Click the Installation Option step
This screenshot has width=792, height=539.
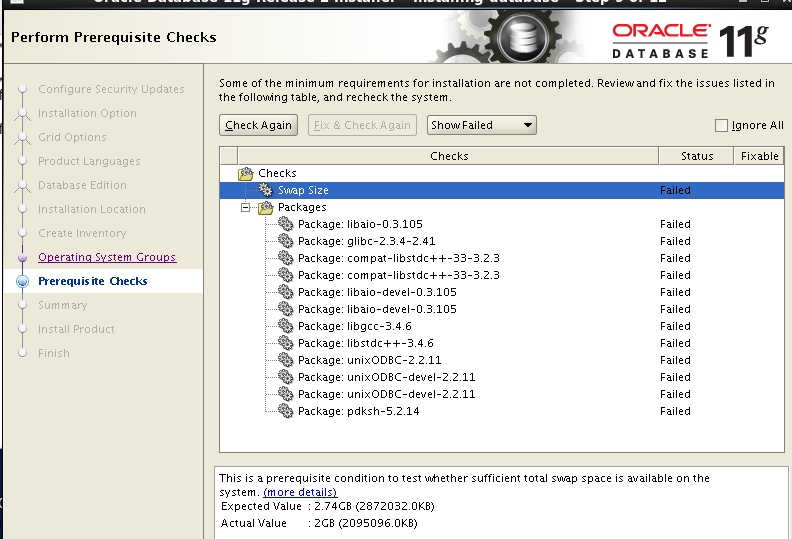coord(87,113)
